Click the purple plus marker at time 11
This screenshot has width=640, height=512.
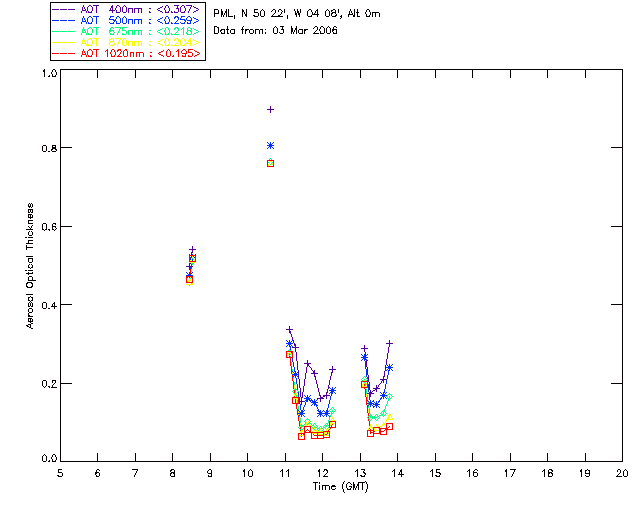click(x=289, y=329)
